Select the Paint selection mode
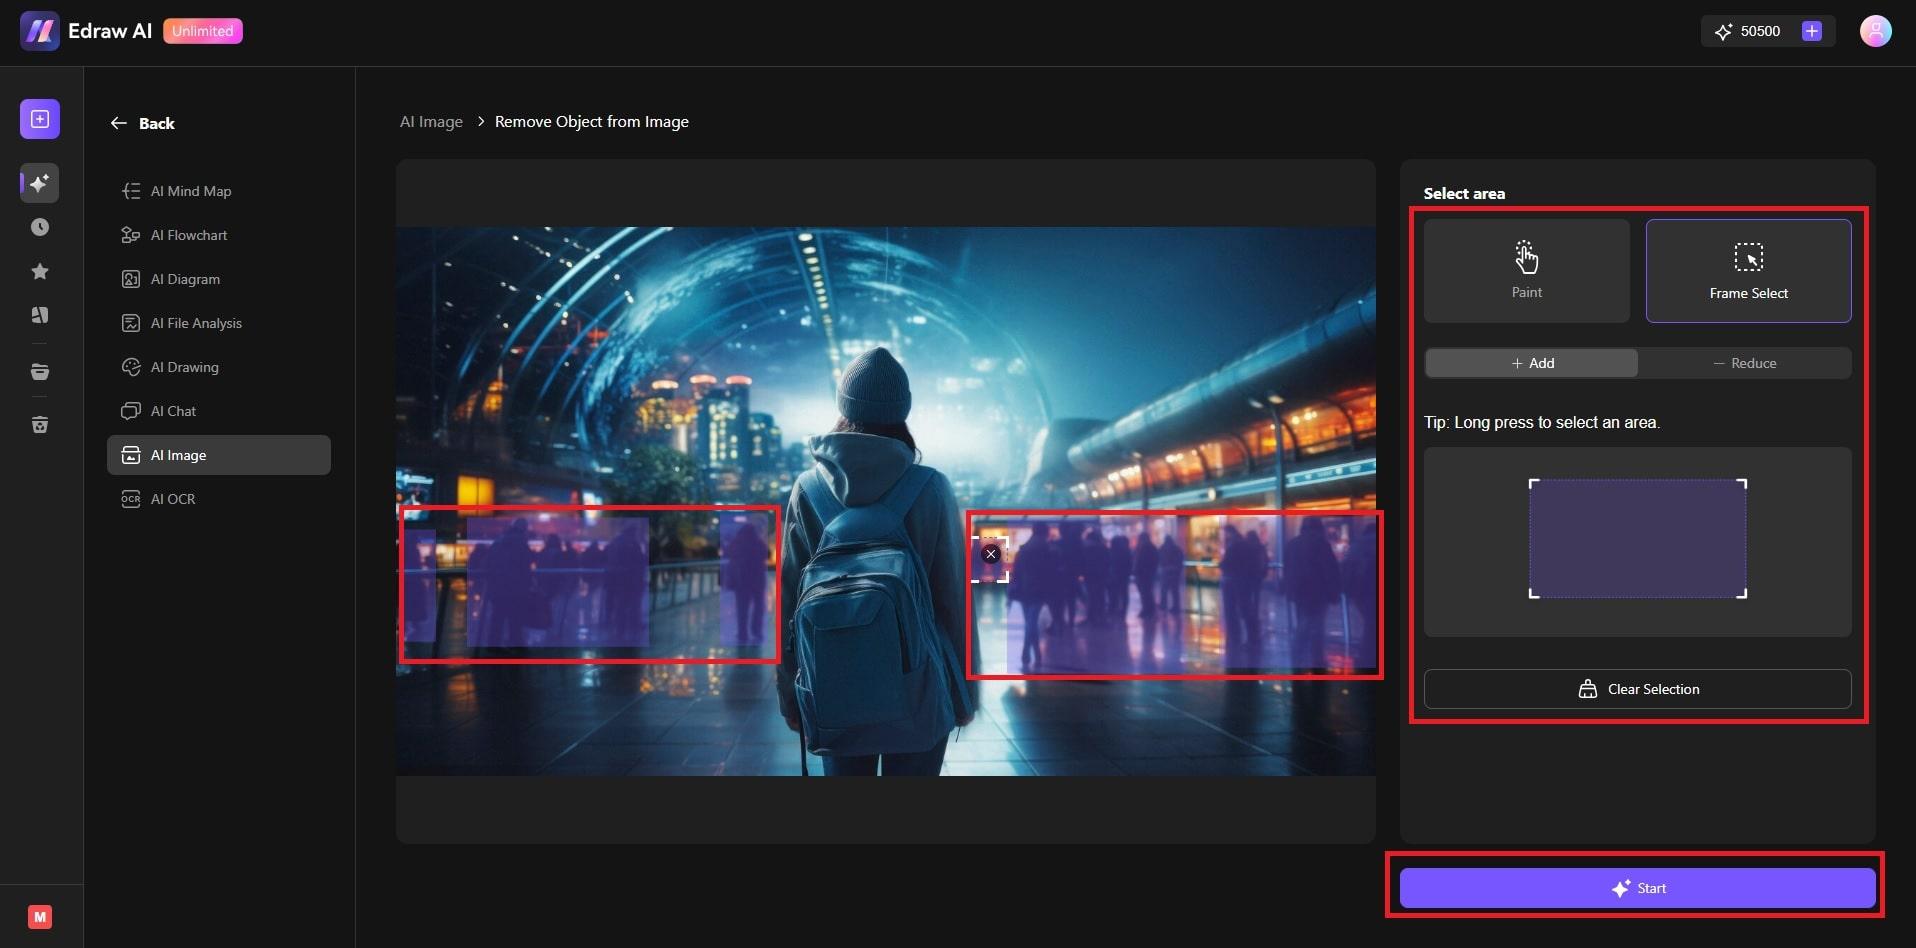 (x=1526, y=271)
